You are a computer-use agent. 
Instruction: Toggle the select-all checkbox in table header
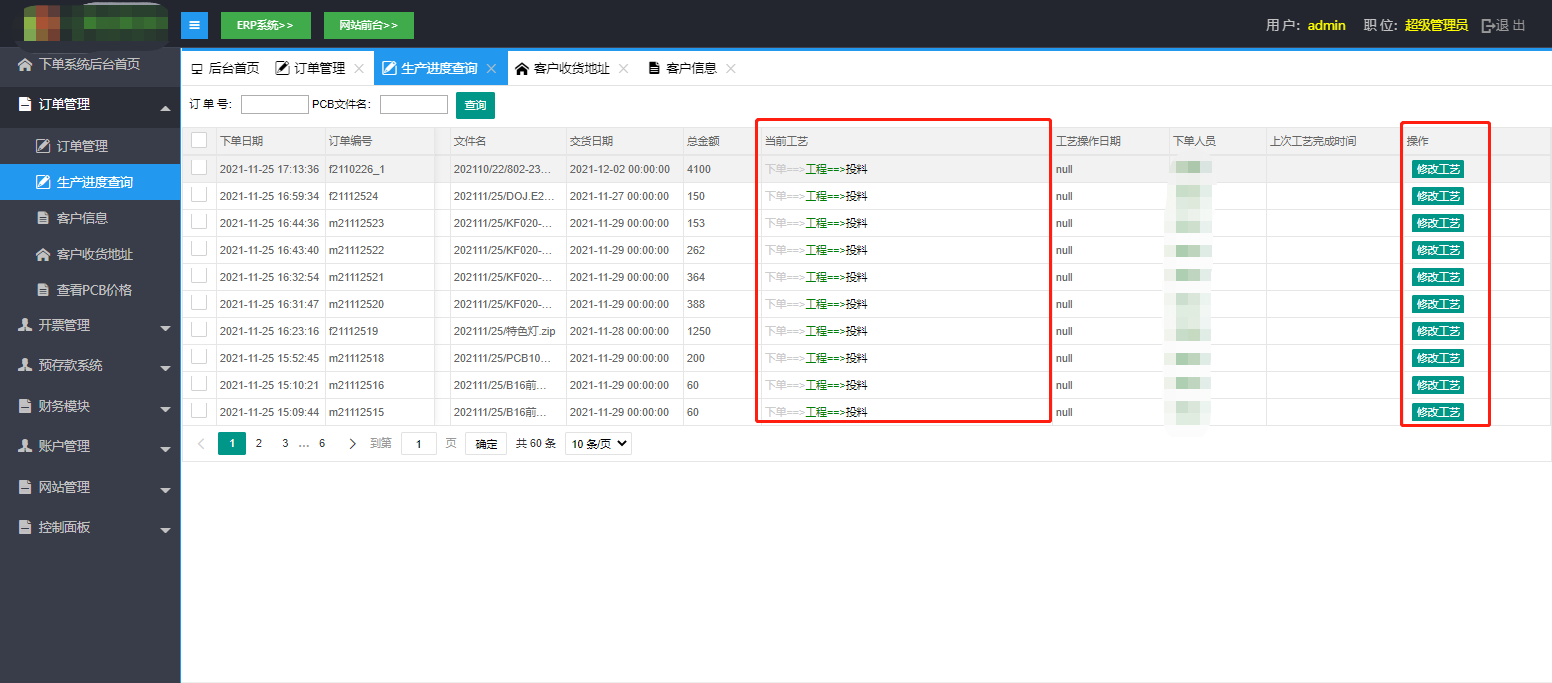(199, 141)
